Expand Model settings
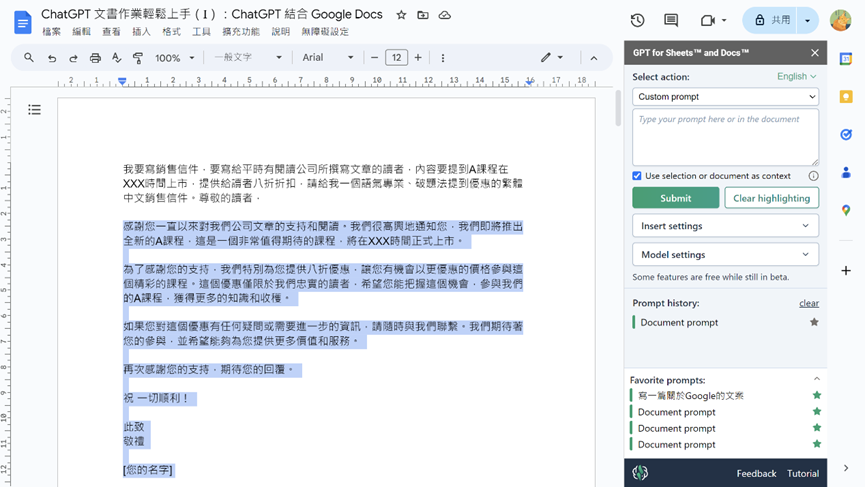This screenshot has height=487, width=865. tap(725, 254)
